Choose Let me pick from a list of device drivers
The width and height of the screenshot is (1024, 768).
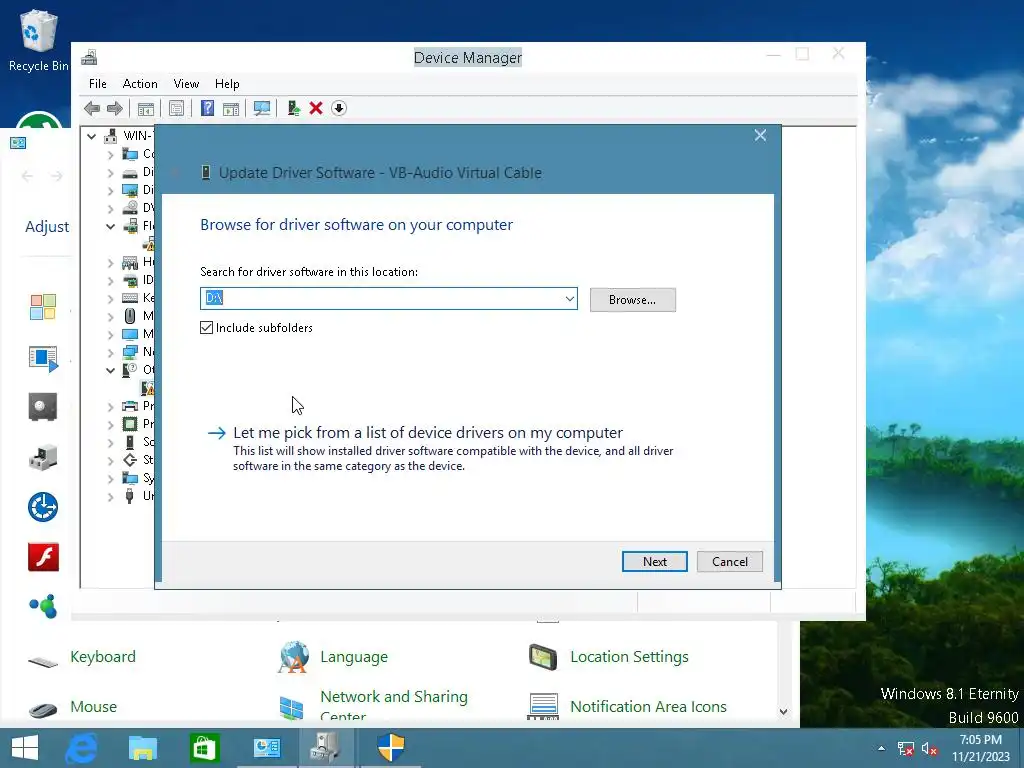pos(428,432)
